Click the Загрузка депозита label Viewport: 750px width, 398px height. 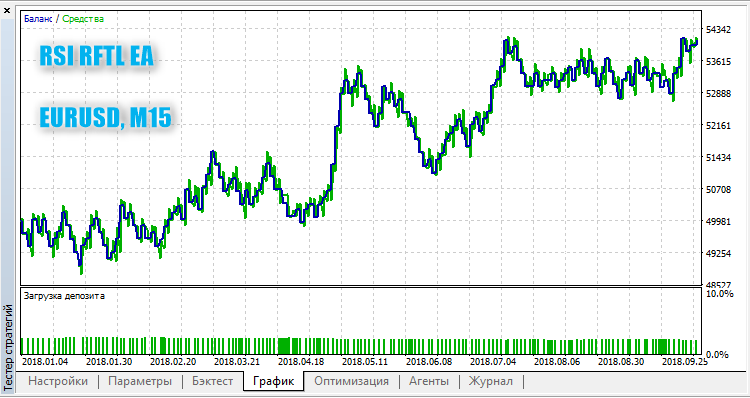coord(64,296)
